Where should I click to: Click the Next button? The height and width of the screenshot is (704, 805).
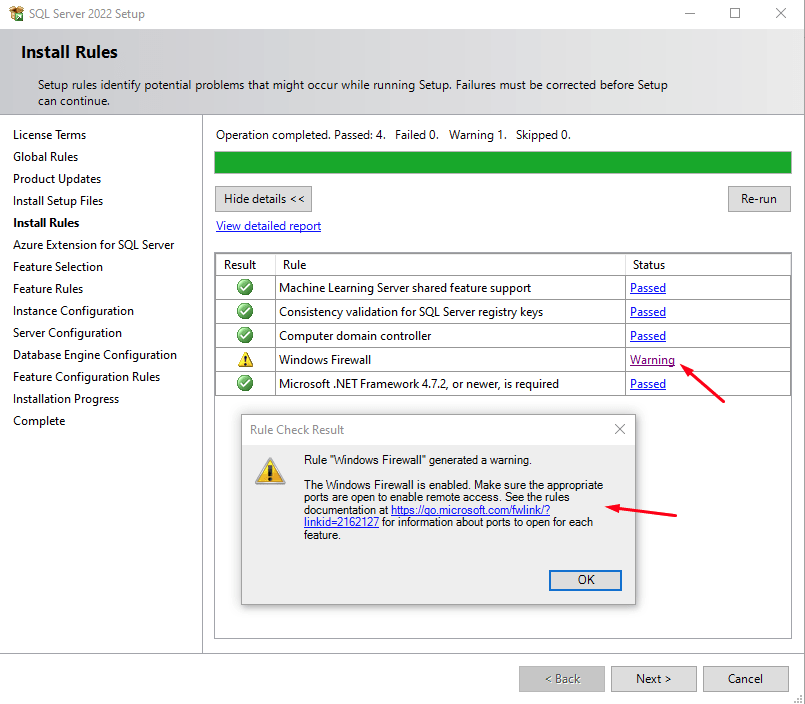654,679
